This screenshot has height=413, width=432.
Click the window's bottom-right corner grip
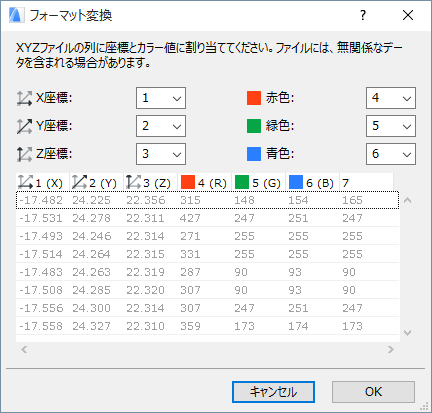click(424, 406)
